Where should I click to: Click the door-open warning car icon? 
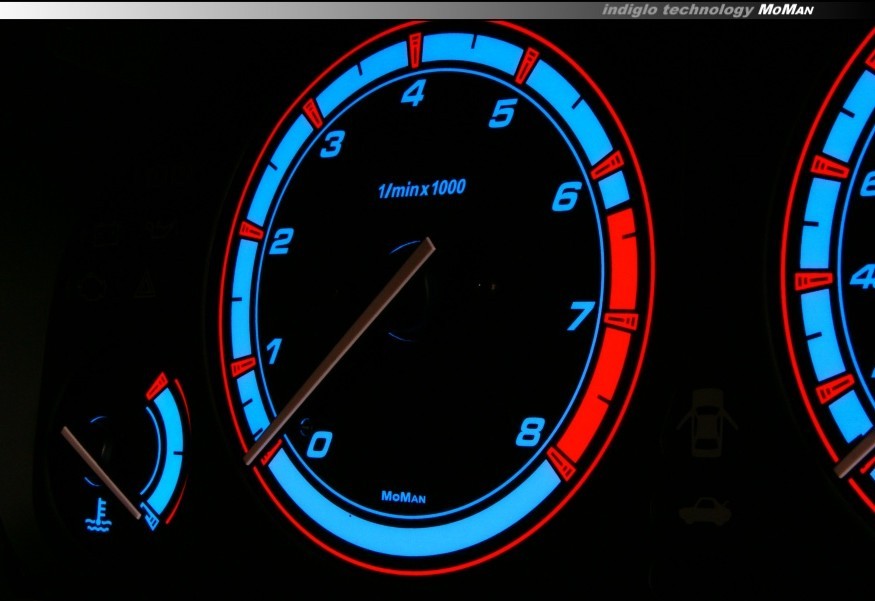coord(707,422)
